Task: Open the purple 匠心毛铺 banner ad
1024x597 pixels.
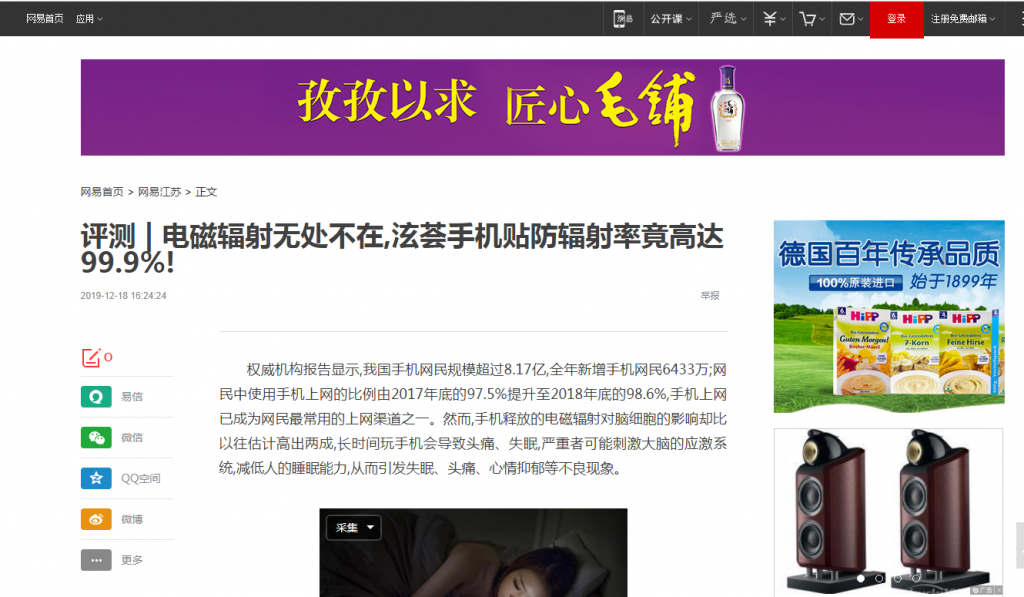Action: 542,107
